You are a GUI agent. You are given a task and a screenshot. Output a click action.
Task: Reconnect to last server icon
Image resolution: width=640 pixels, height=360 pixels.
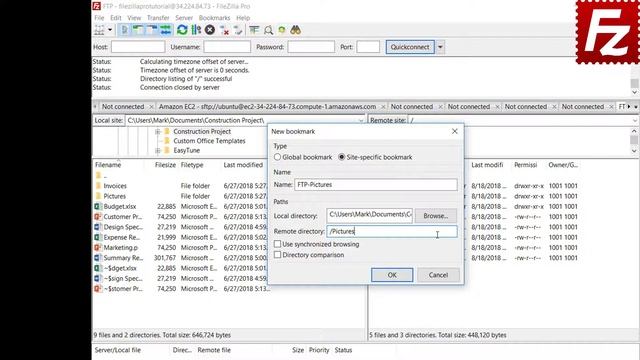(x=238, y=30)
